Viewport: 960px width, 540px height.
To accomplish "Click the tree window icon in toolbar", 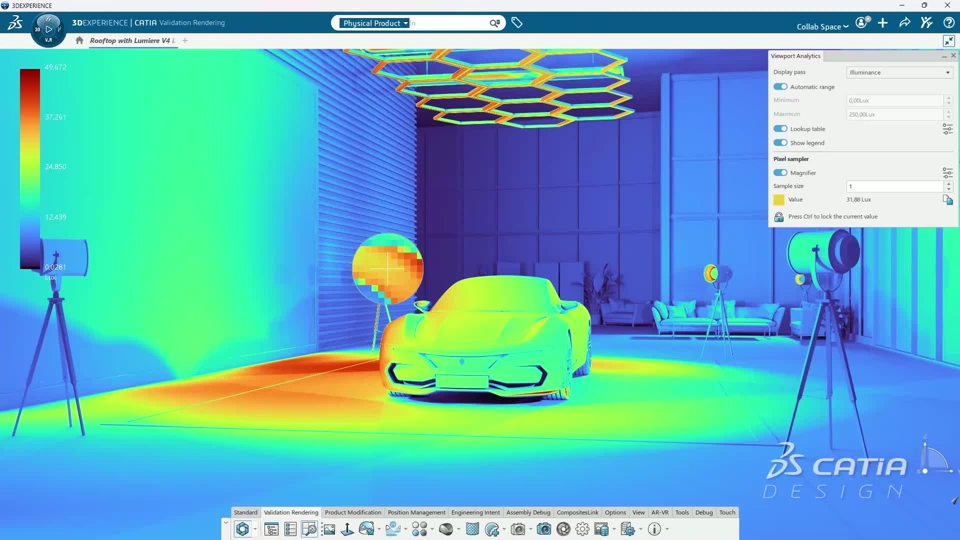I will point(271,529).
